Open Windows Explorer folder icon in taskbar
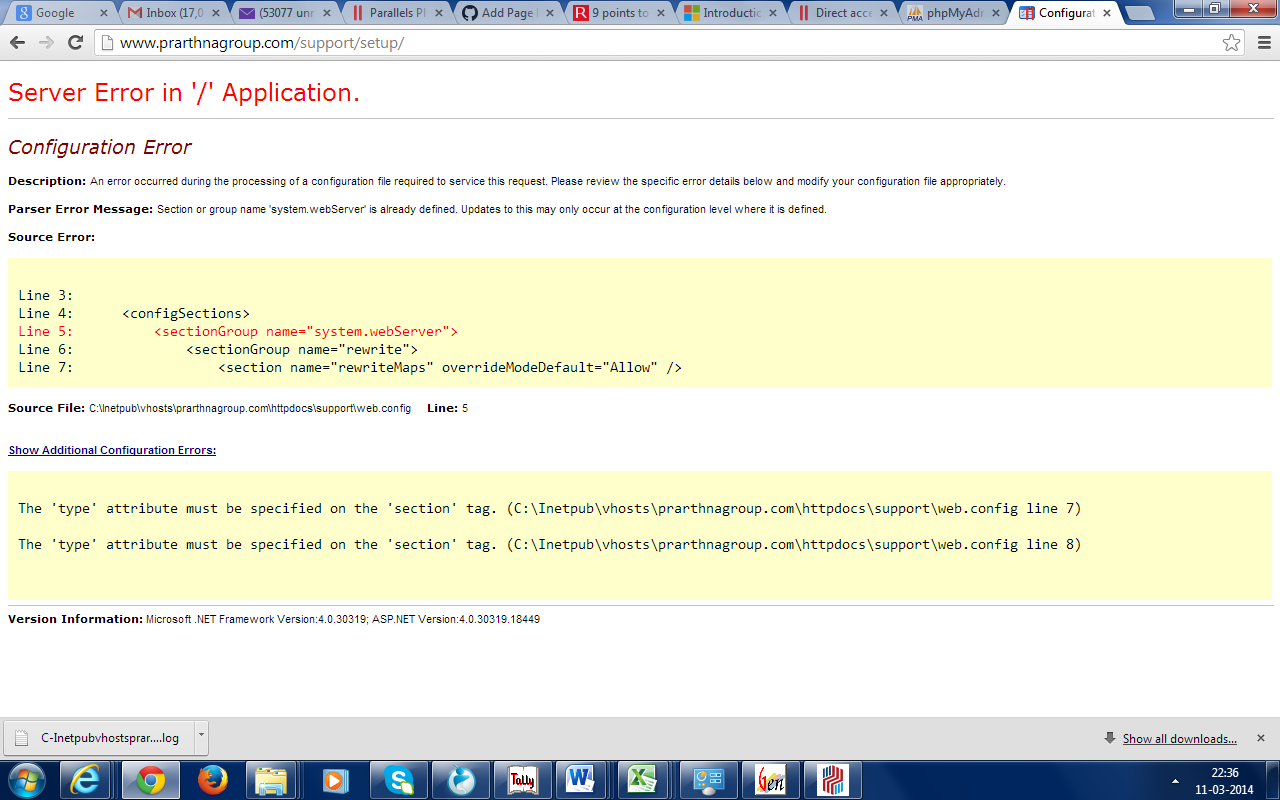Screen dimensions: 1280x800 point(272,780)
